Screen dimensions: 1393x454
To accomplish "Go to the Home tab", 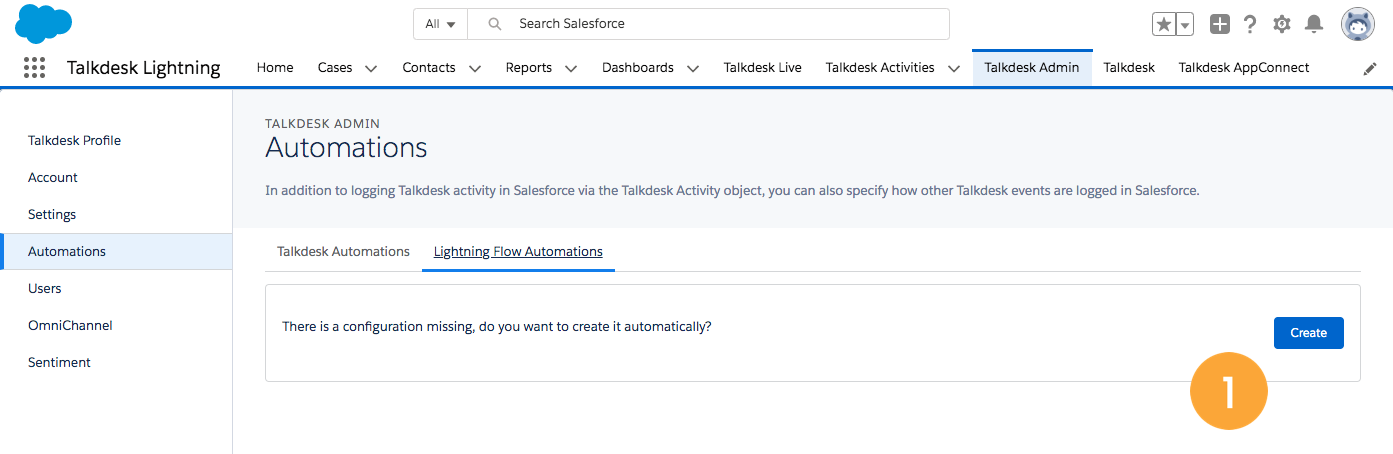I will tap(275, 68).
